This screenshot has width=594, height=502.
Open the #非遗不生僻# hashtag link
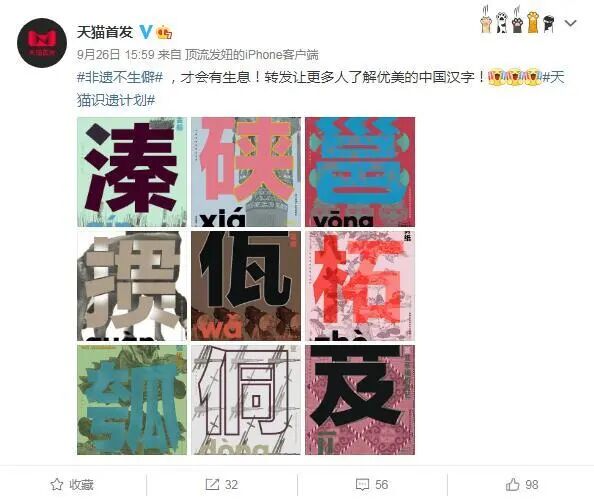click(120, 77)
